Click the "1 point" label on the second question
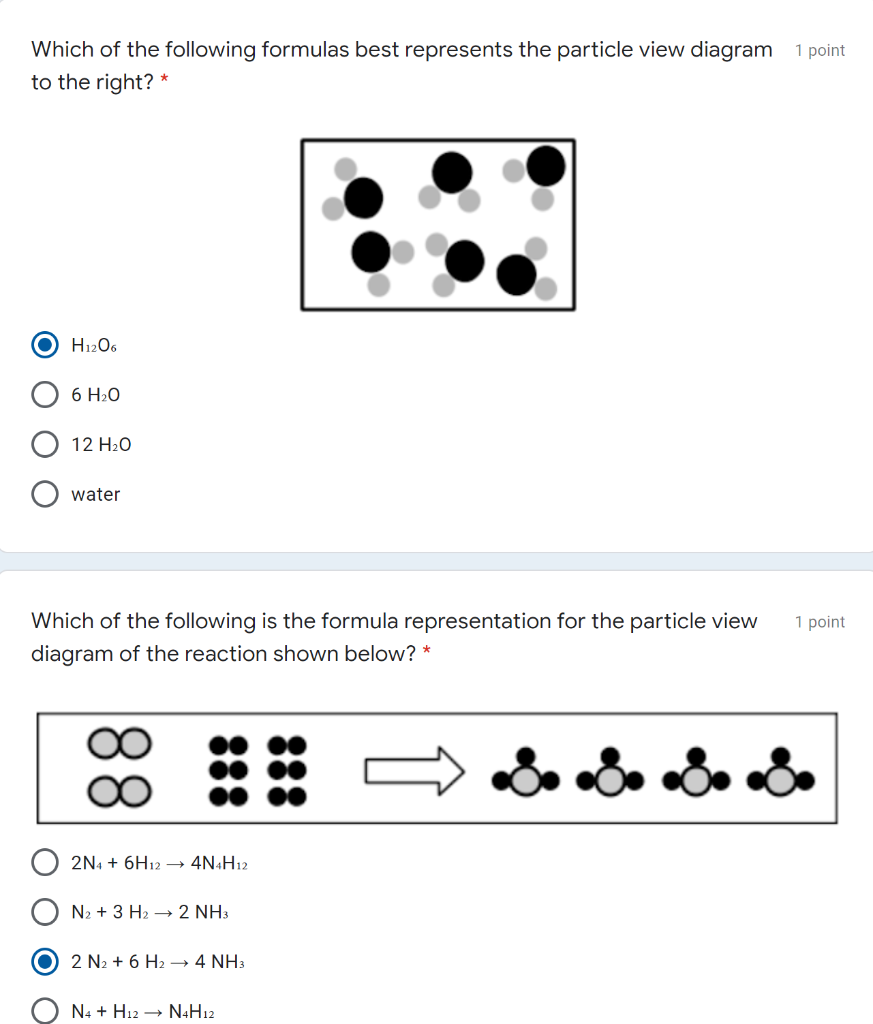 point(820,621)
